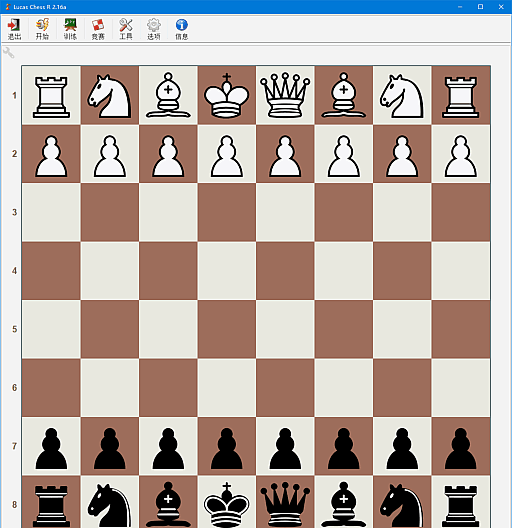This screenshot has height=528, width=512.
Task: Select the black queen
Action: click(x=285, y=504)
